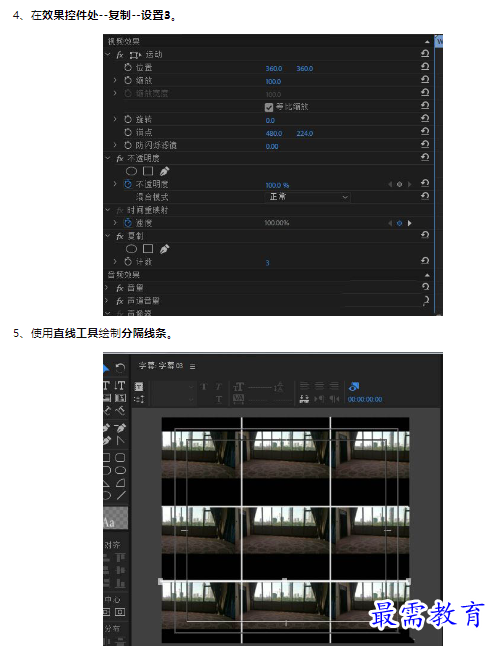The image size is (493, 646).
Task: Select the Pen tool in title toolbar
Action: coord(107,428)
